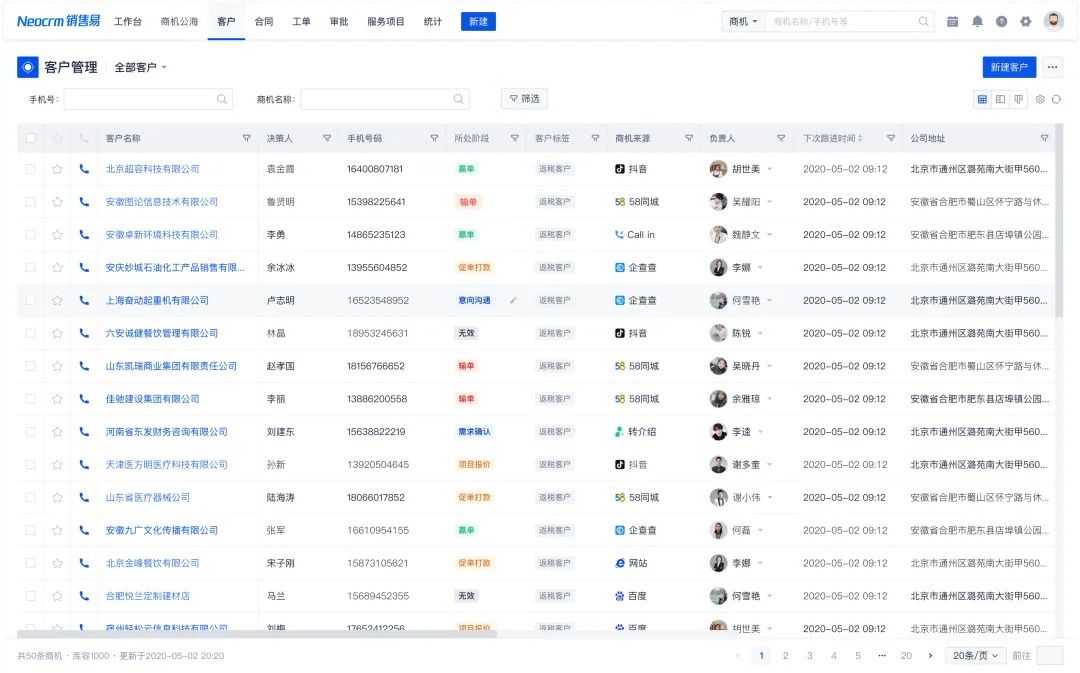
Task: Click the 前往 page jump field
Action: coord(1050,656)
